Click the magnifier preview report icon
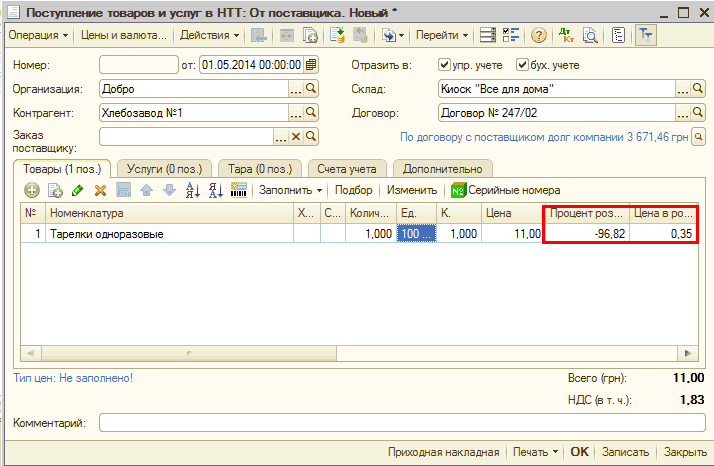 (590, 35)
